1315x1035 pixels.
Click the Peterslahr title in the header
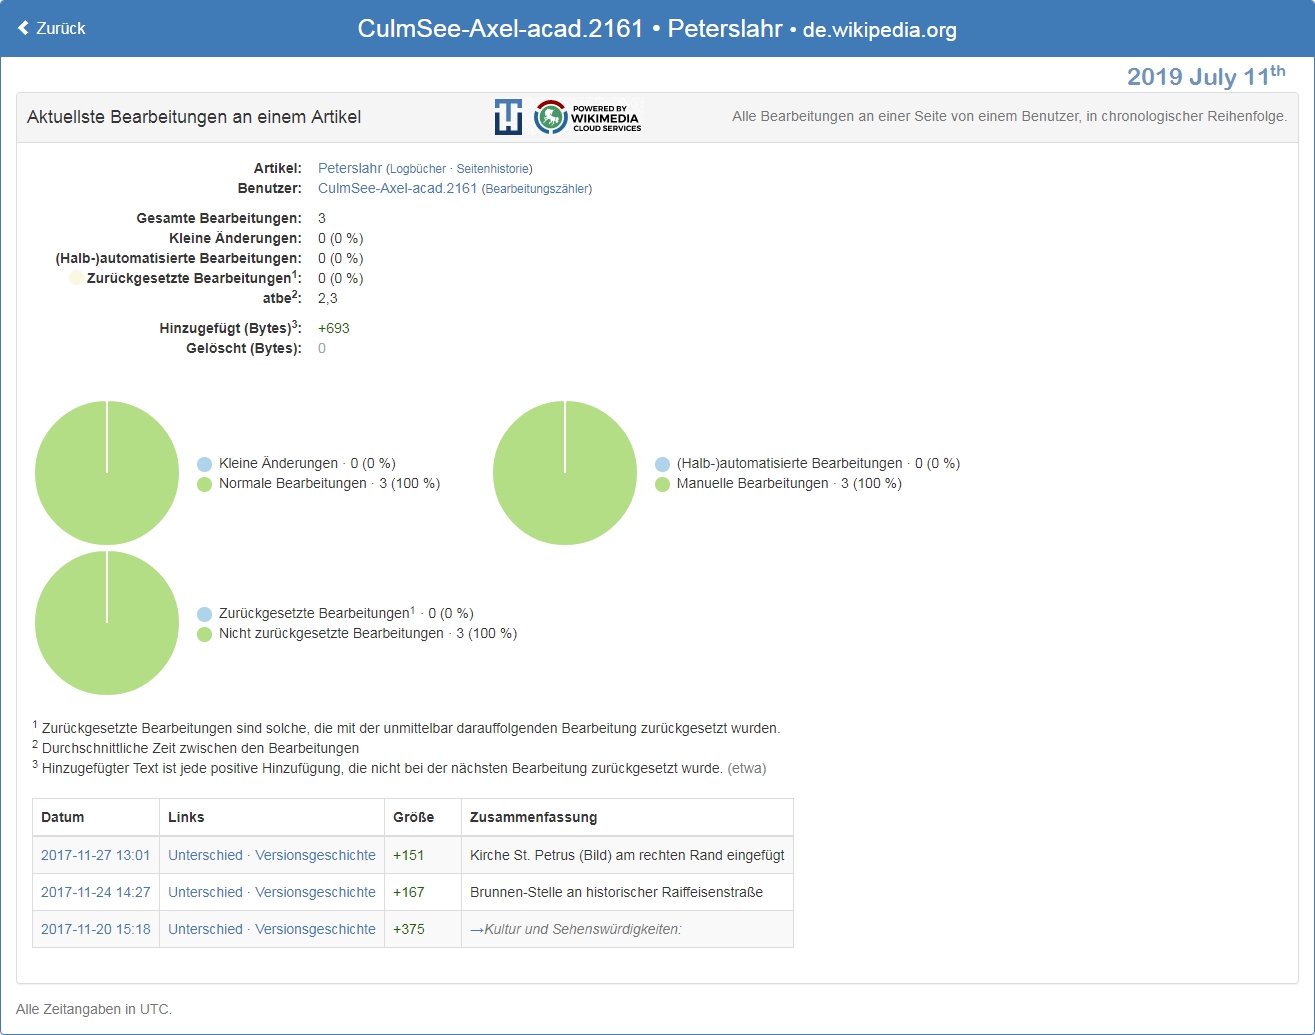point(725,28)
